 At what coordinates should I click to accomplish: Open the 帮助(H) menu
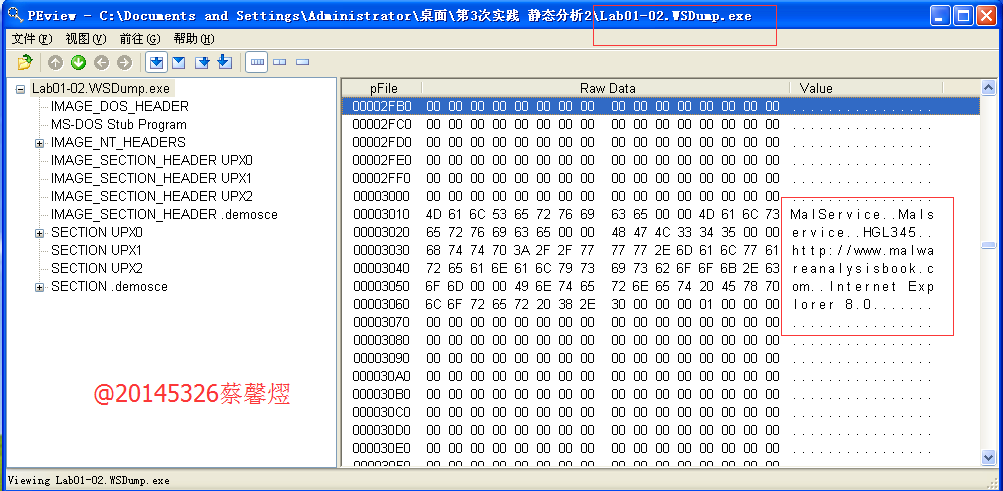tap(193, 39)
